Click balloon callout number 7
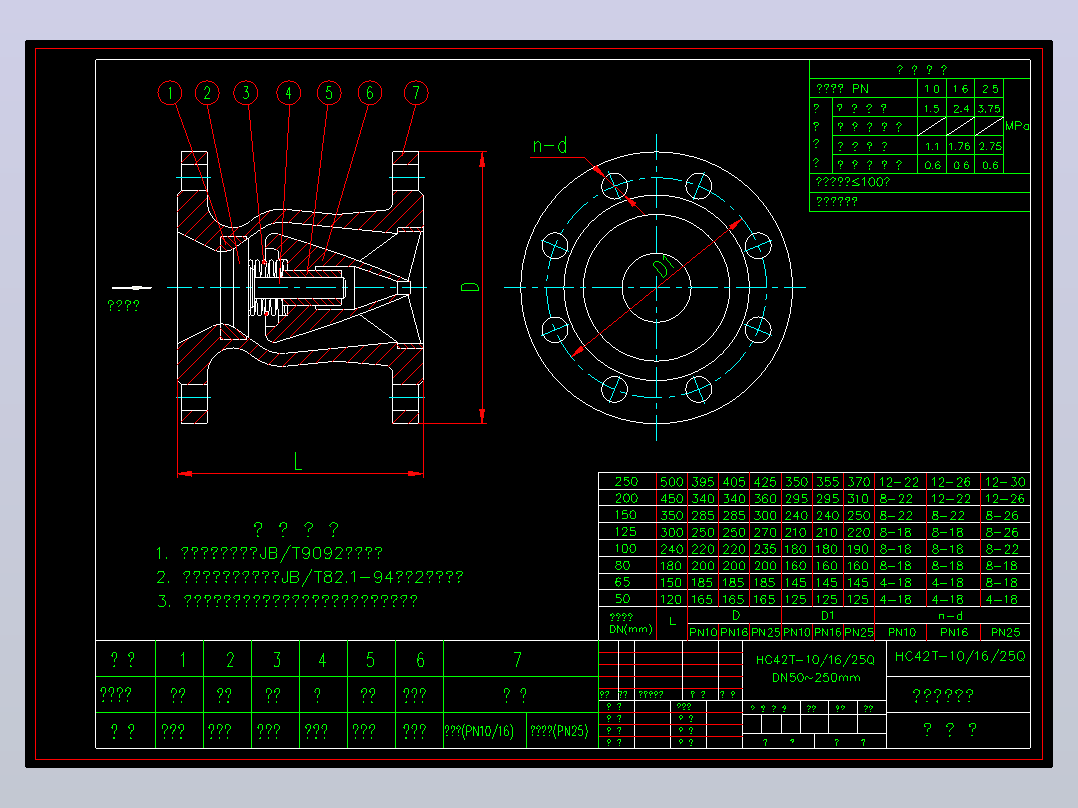This screenshot has width=1078, height=808. pyautogui.click(x=416, y=93)
